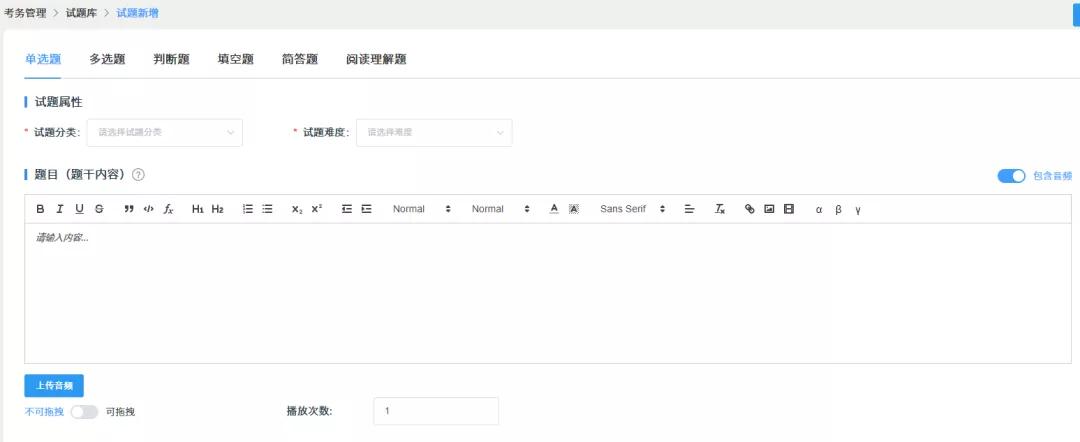Insert the gamma symbol

pos(858,210)
